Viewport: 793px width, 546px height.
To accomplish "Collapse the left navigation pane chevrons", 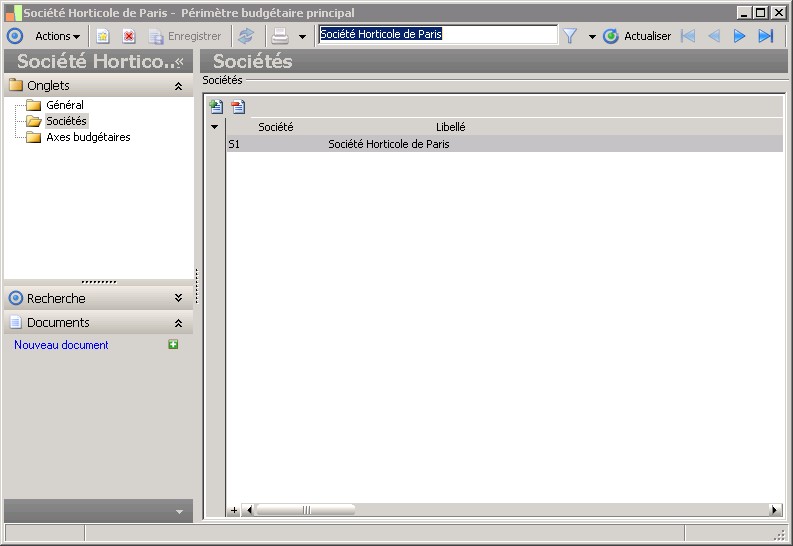I will click(180, 62).
